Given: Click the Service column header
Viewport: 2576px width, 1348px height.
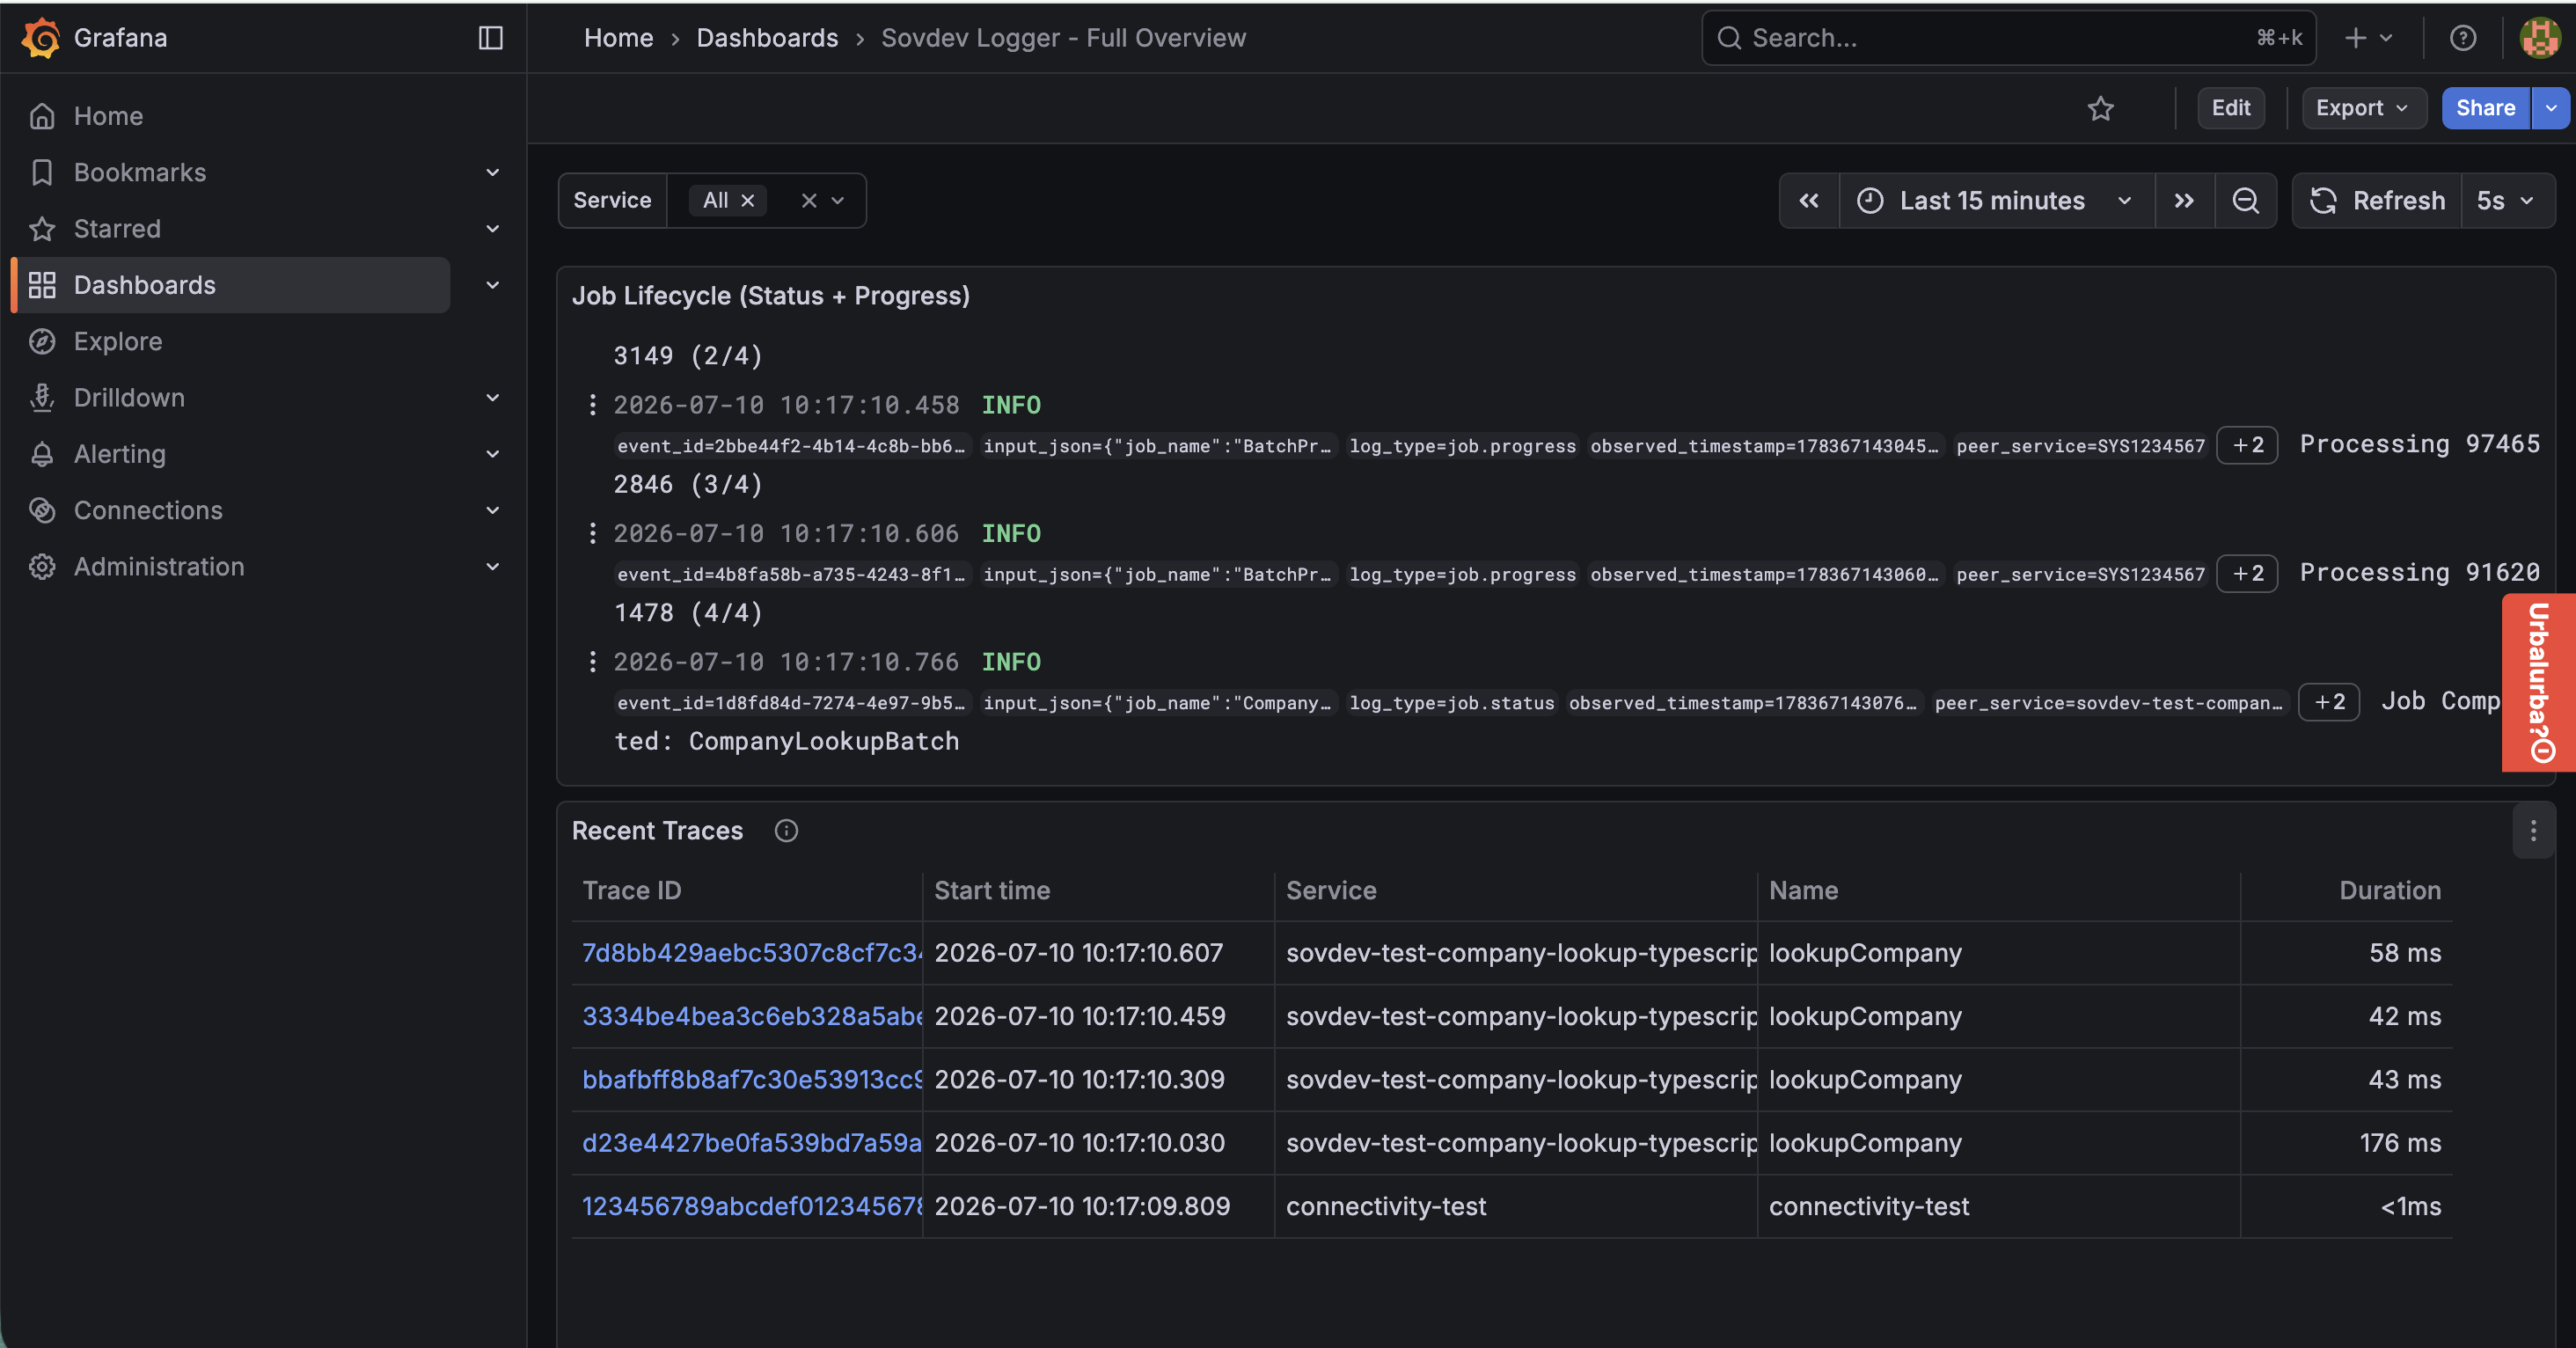Looking at the screenshot, I should [1331, 891].
